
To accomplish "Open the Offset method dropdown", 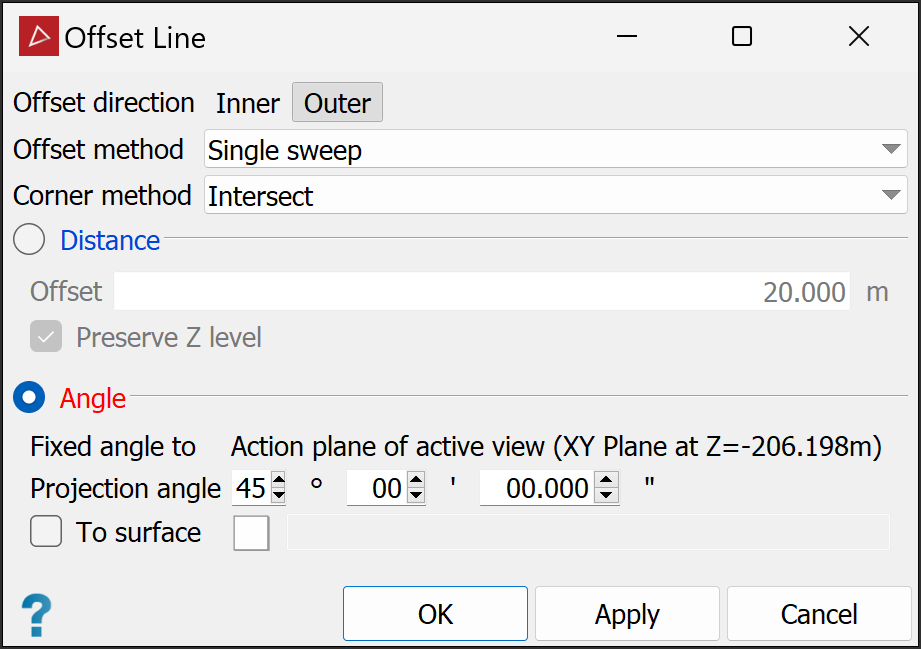I will coord(555,150).
